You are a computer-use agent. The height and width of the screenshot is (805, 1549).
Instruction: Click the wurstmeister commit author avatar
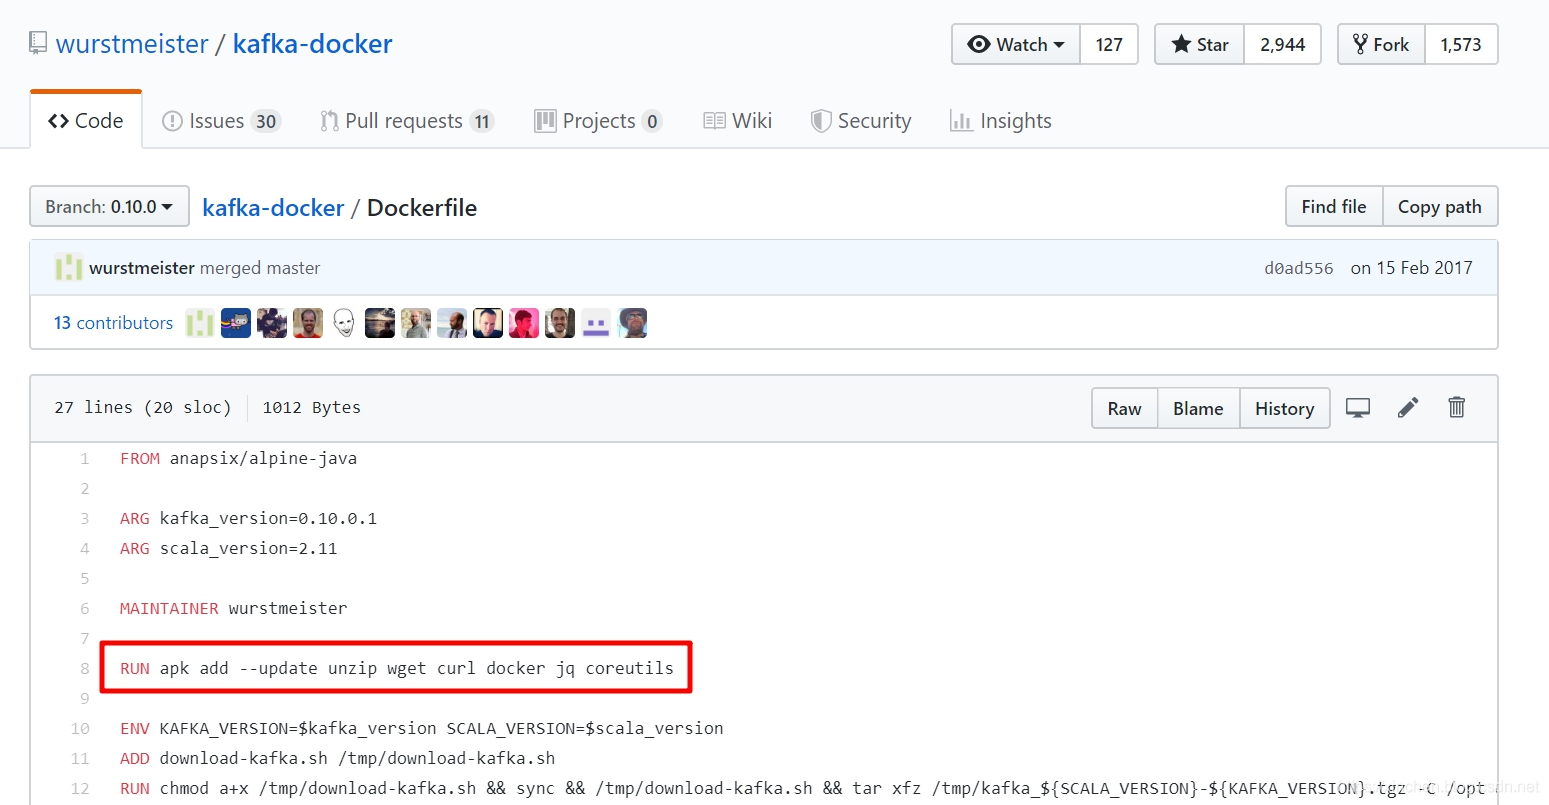[68, 268]
